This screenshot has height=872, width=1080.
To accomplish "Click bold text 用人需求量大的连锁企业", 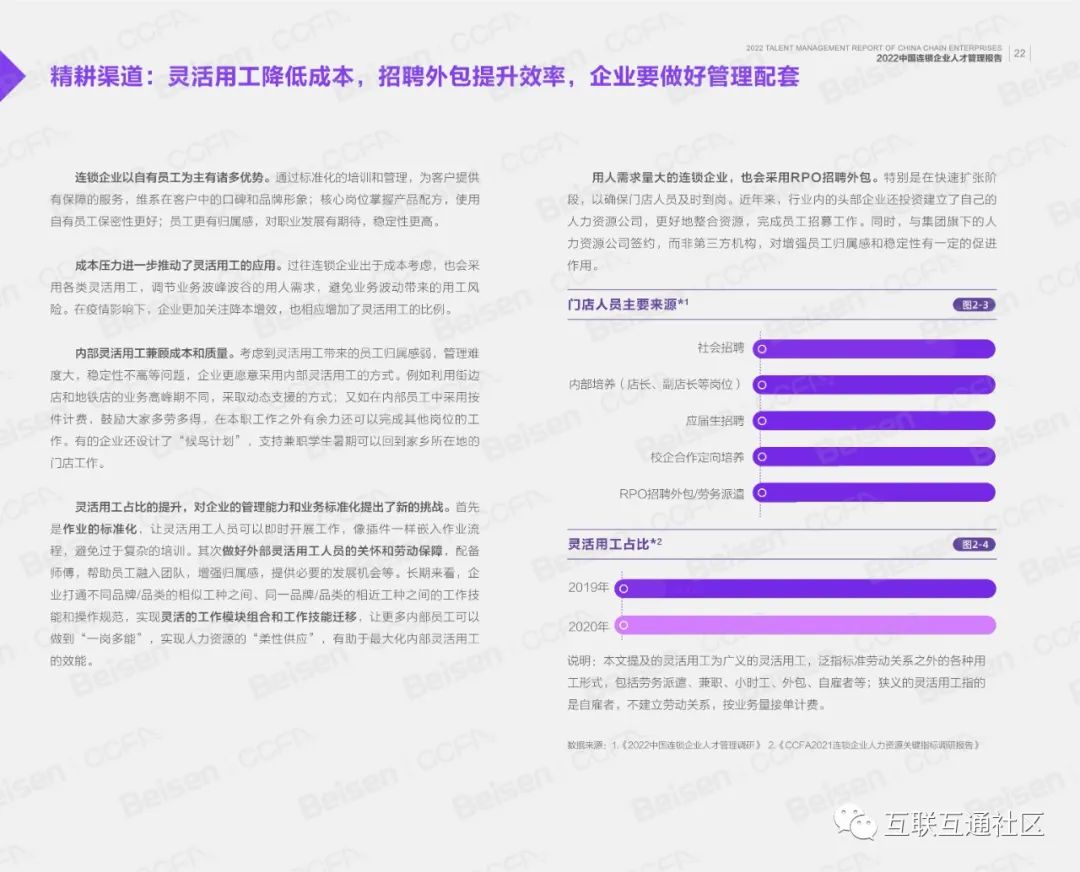I will pyautogui.click(x=660, y=178).
